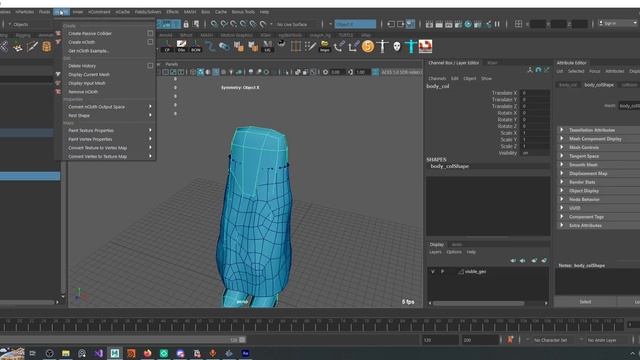Expand the Tessellation Attributes section
The width and height of the screenshot is (640, 360).
click(562, 130)
